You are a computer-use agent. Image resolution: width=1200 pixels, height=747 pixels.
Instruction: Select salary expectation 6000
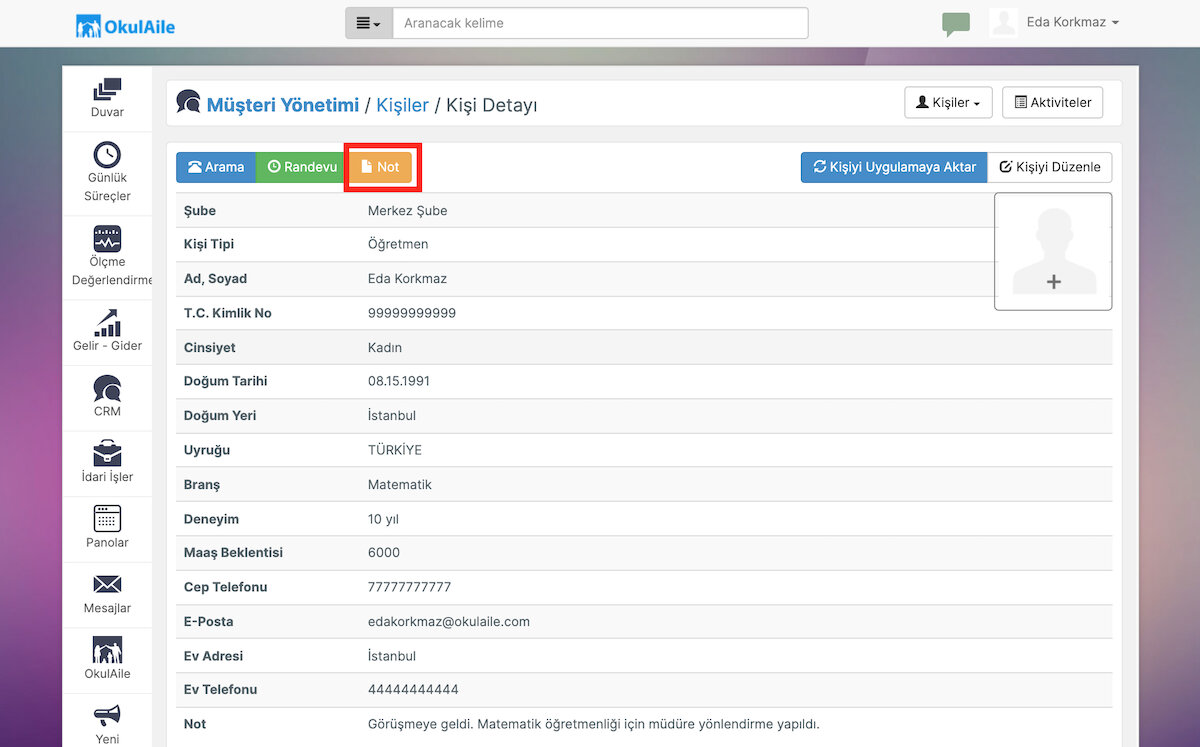(384, 553)
